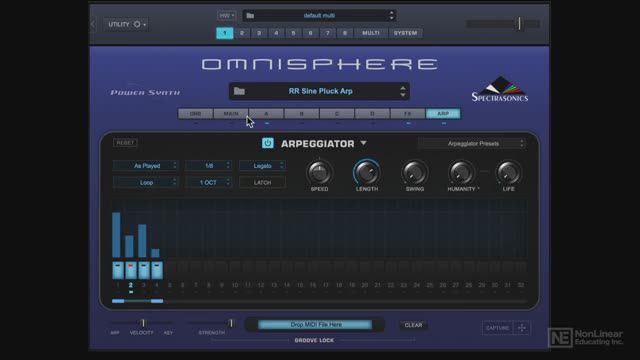This screenshot has height=360, width=640.
Task: Click the left collapse arrow beside Utility
Action: click(x=93, y=24)
